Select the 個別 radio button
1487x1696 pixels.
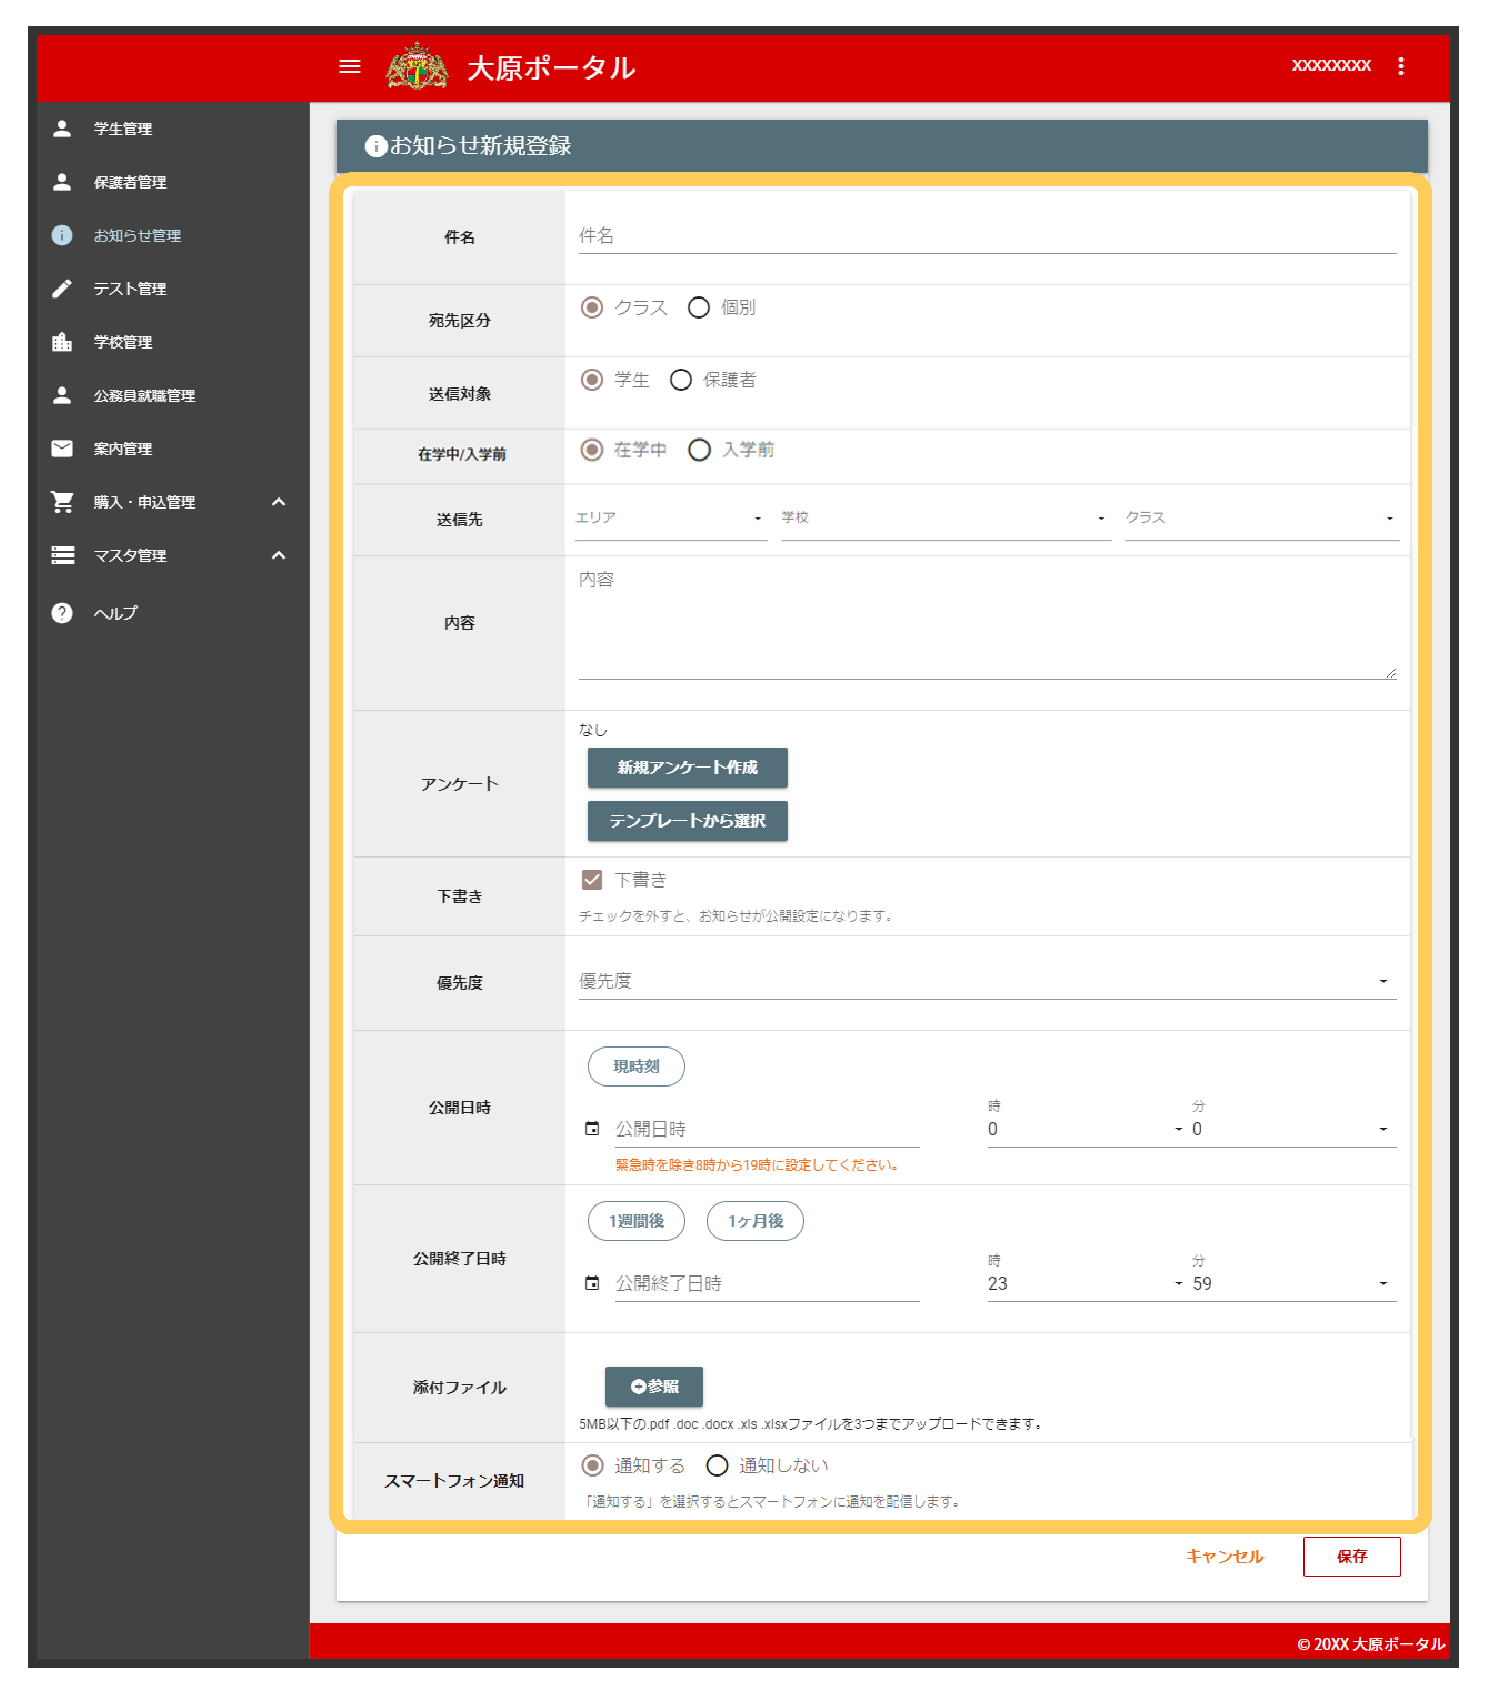pyautogui.click(x=699, y=307)
